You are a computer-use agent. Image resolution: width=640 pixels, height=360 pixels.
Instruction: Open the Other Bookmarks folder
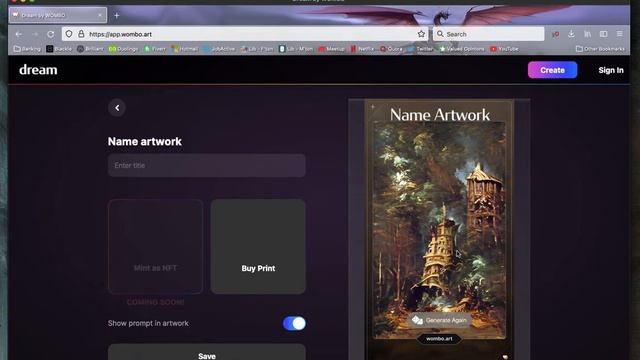pyautogui.click(x=600, y=49)
